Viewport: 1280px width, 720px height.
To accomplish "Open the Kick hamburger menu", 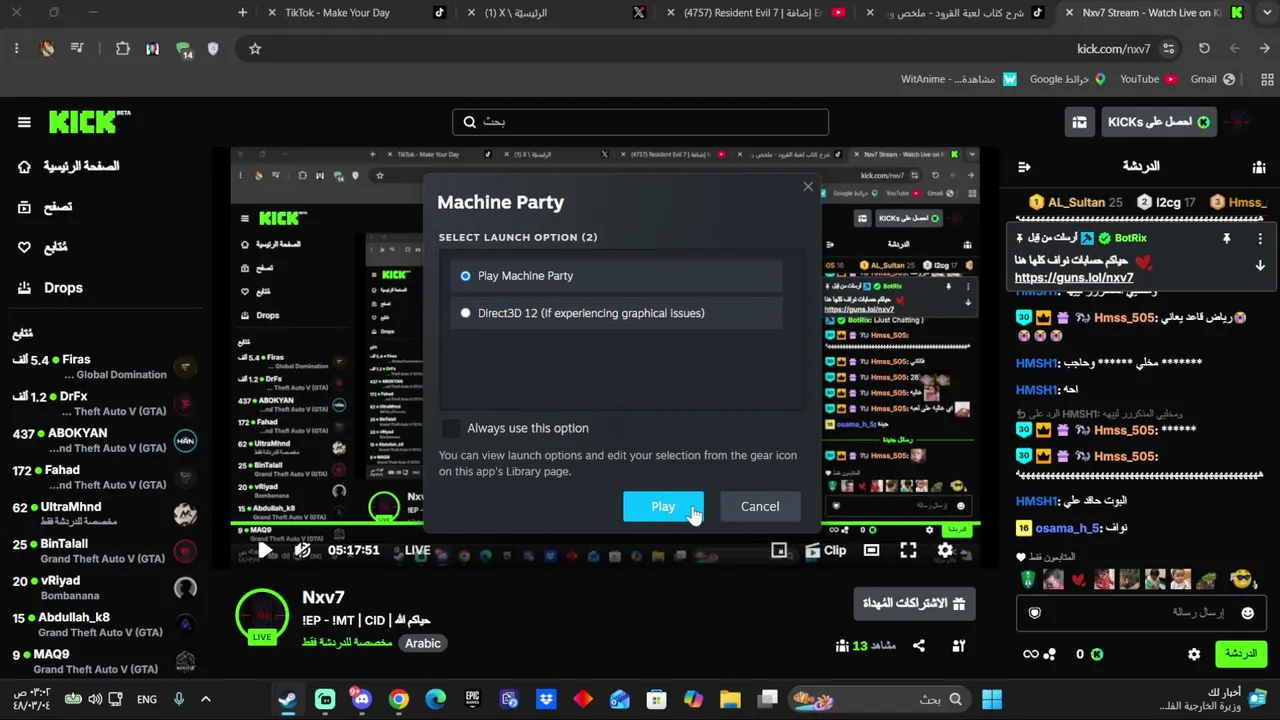I will (x=24, y=122).
